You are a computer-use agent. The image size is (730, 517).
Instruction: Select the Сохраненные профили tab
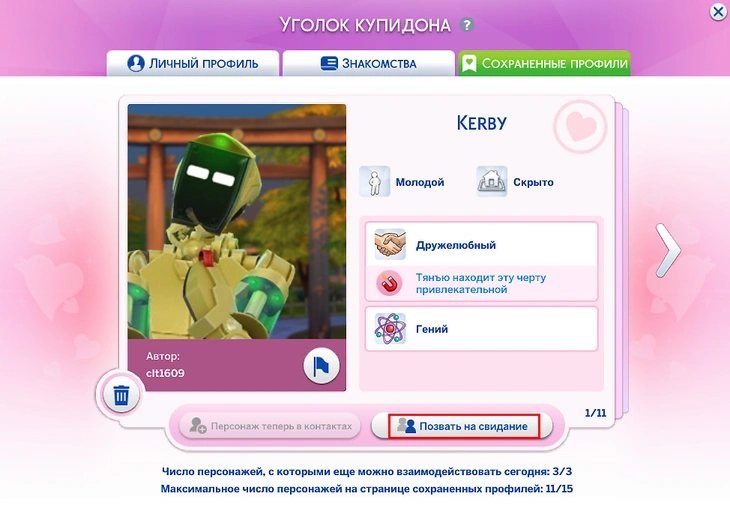tap(544, 63)
